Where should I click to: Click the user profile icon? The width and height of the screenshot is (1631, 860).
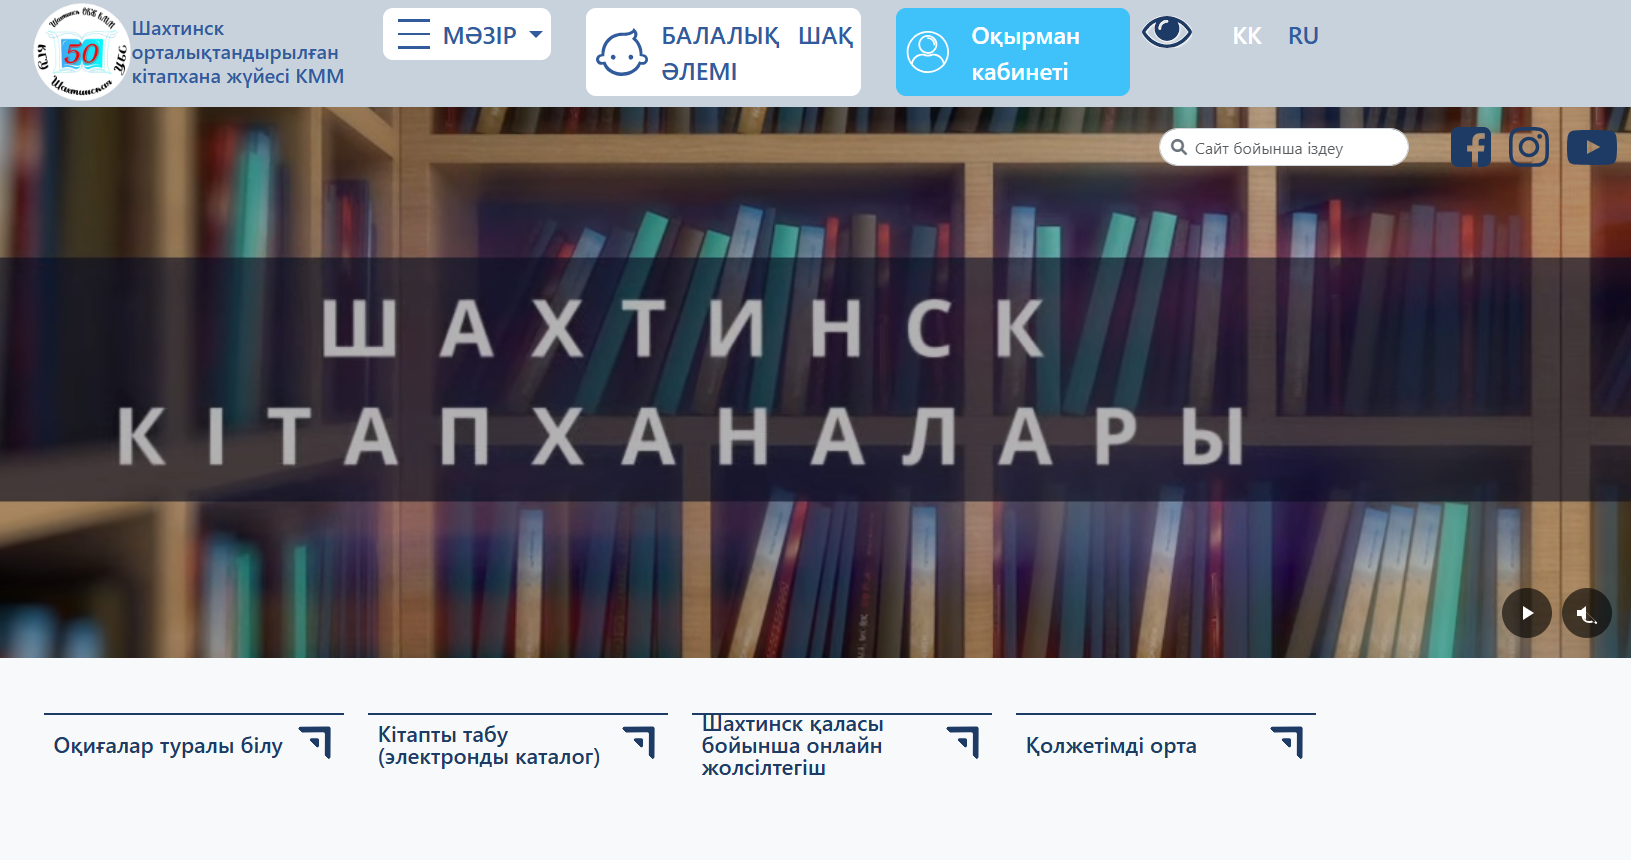click(928, 53)
